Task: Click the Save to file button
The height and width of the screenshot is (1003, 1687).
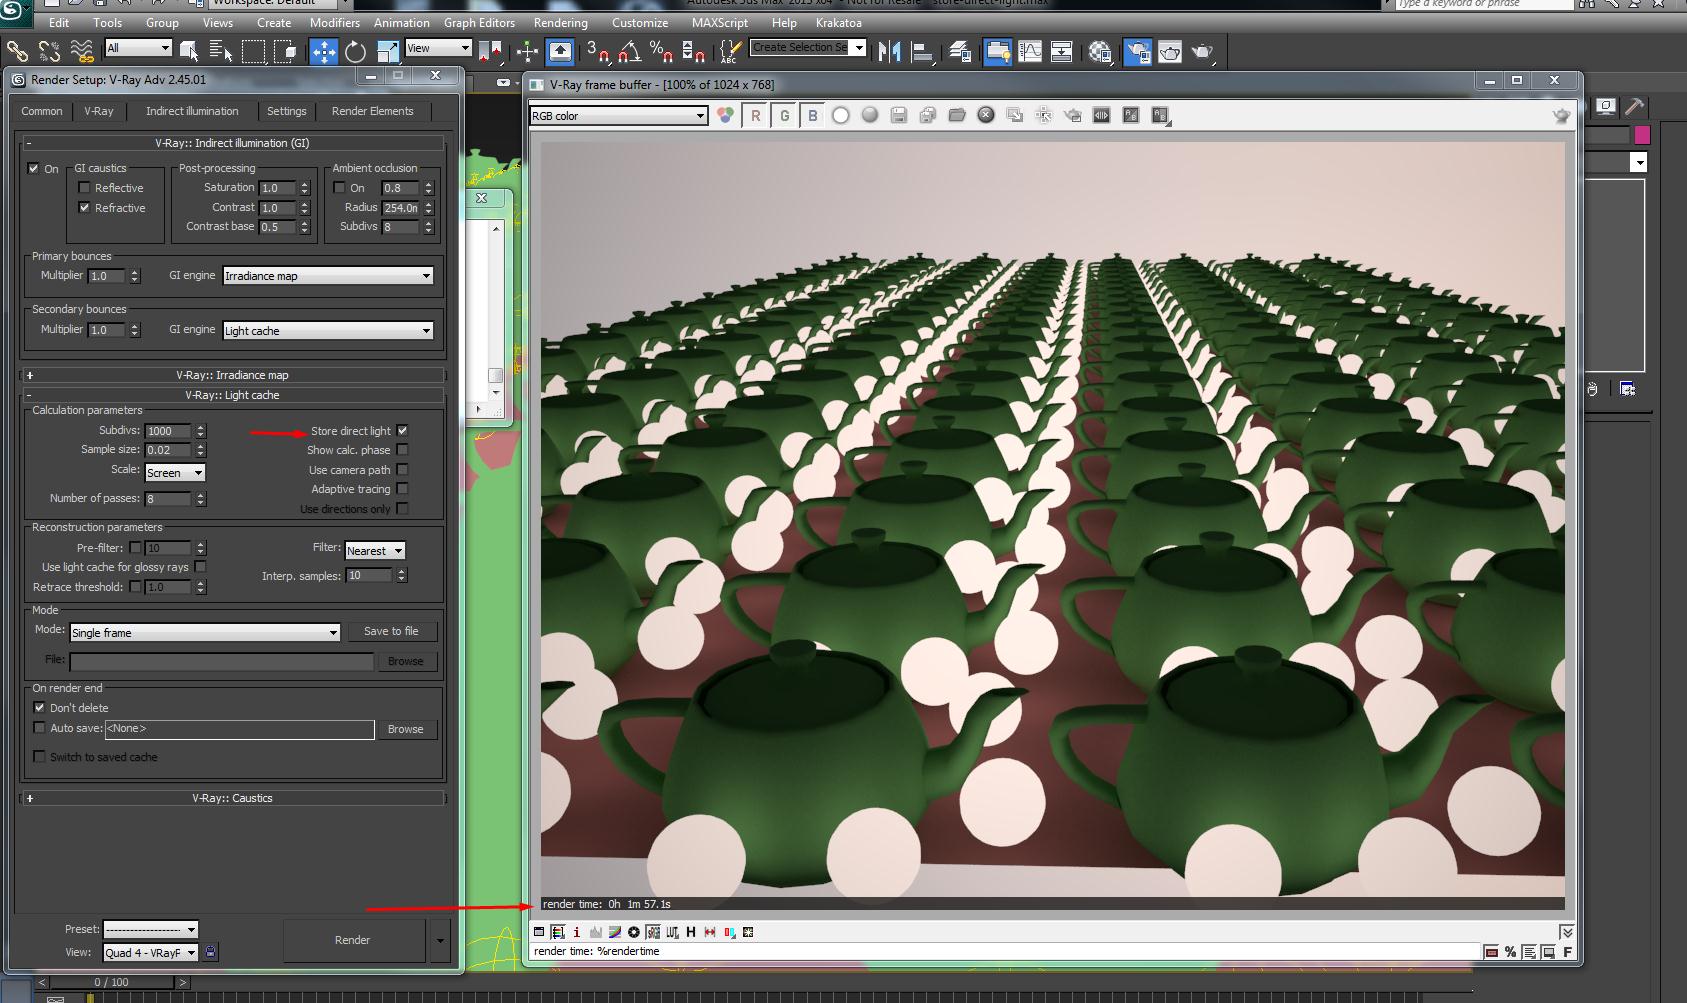Action: 391,631
